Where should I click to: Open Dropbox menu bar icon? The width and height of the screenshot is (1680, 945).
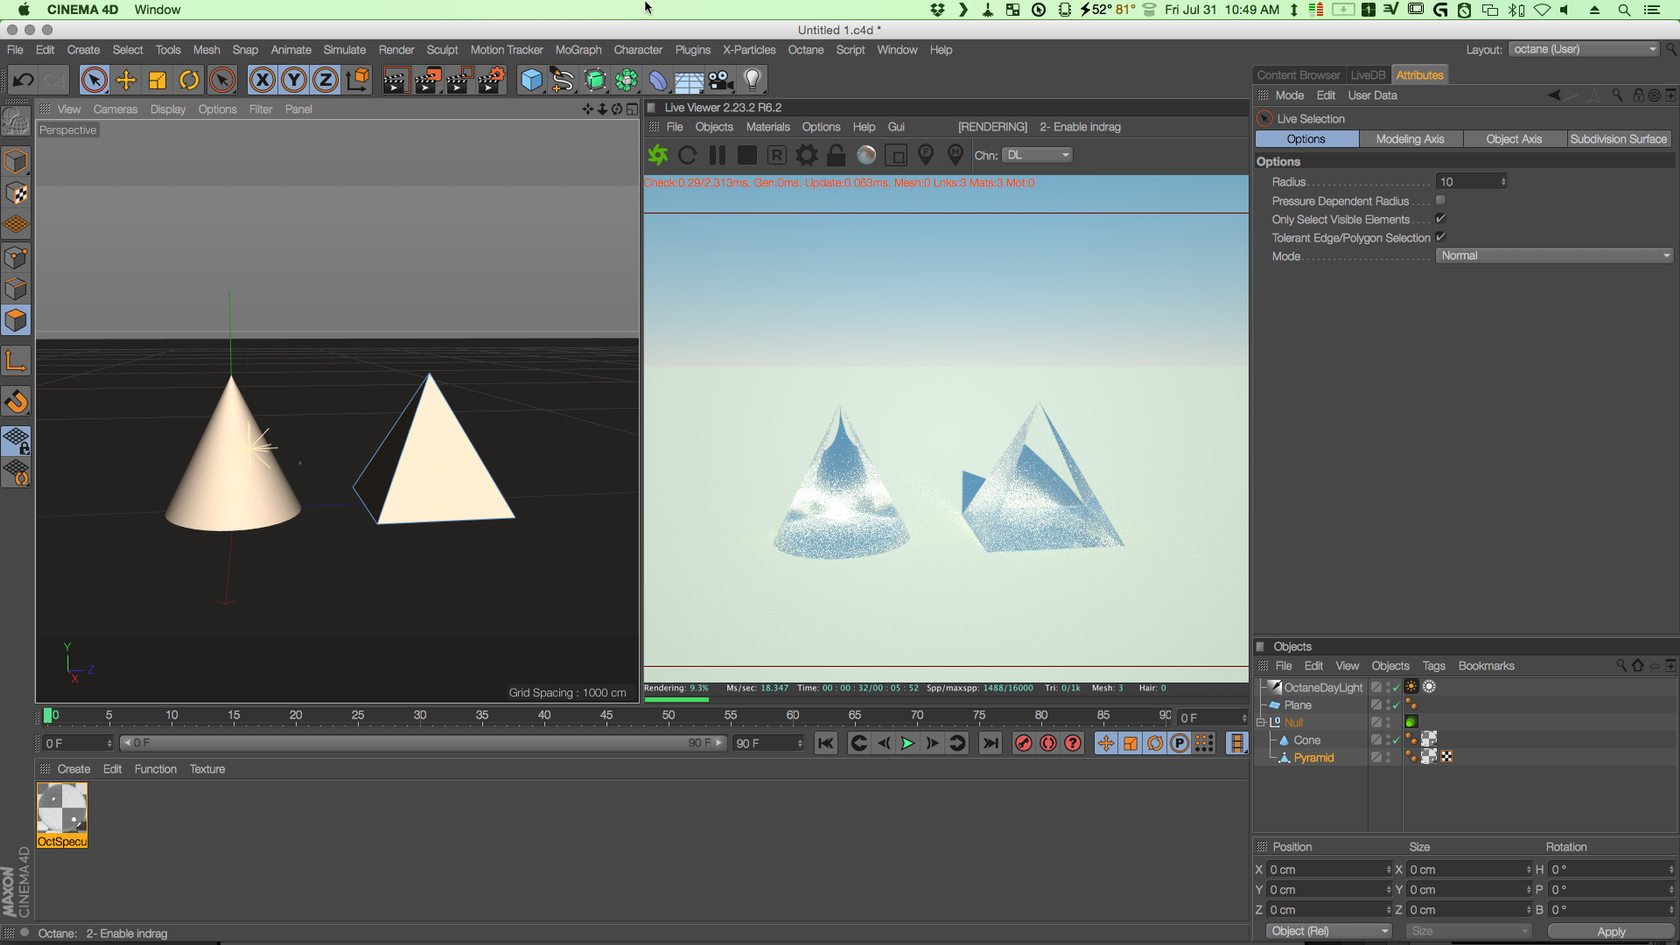click(x=938, y=10)
